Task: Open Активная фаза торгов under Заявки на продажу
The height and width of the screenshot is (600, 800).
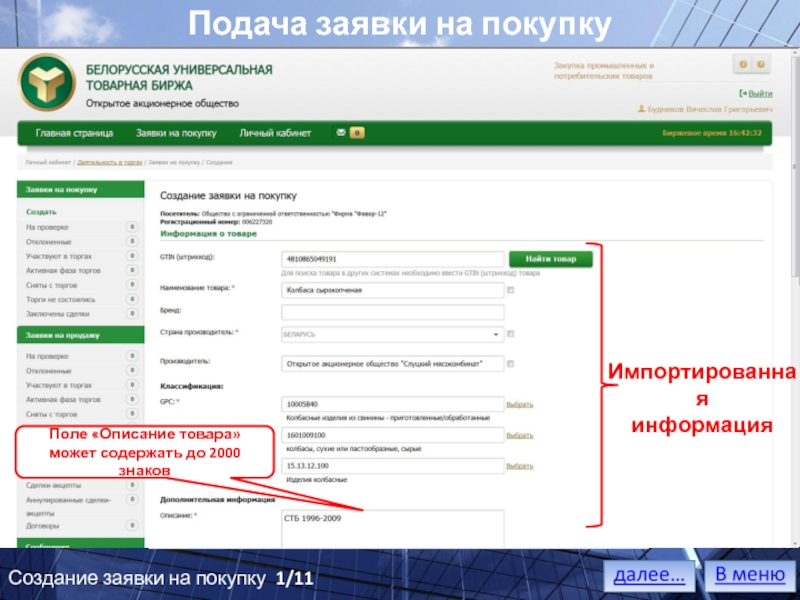Action: (x=63, y=399)
